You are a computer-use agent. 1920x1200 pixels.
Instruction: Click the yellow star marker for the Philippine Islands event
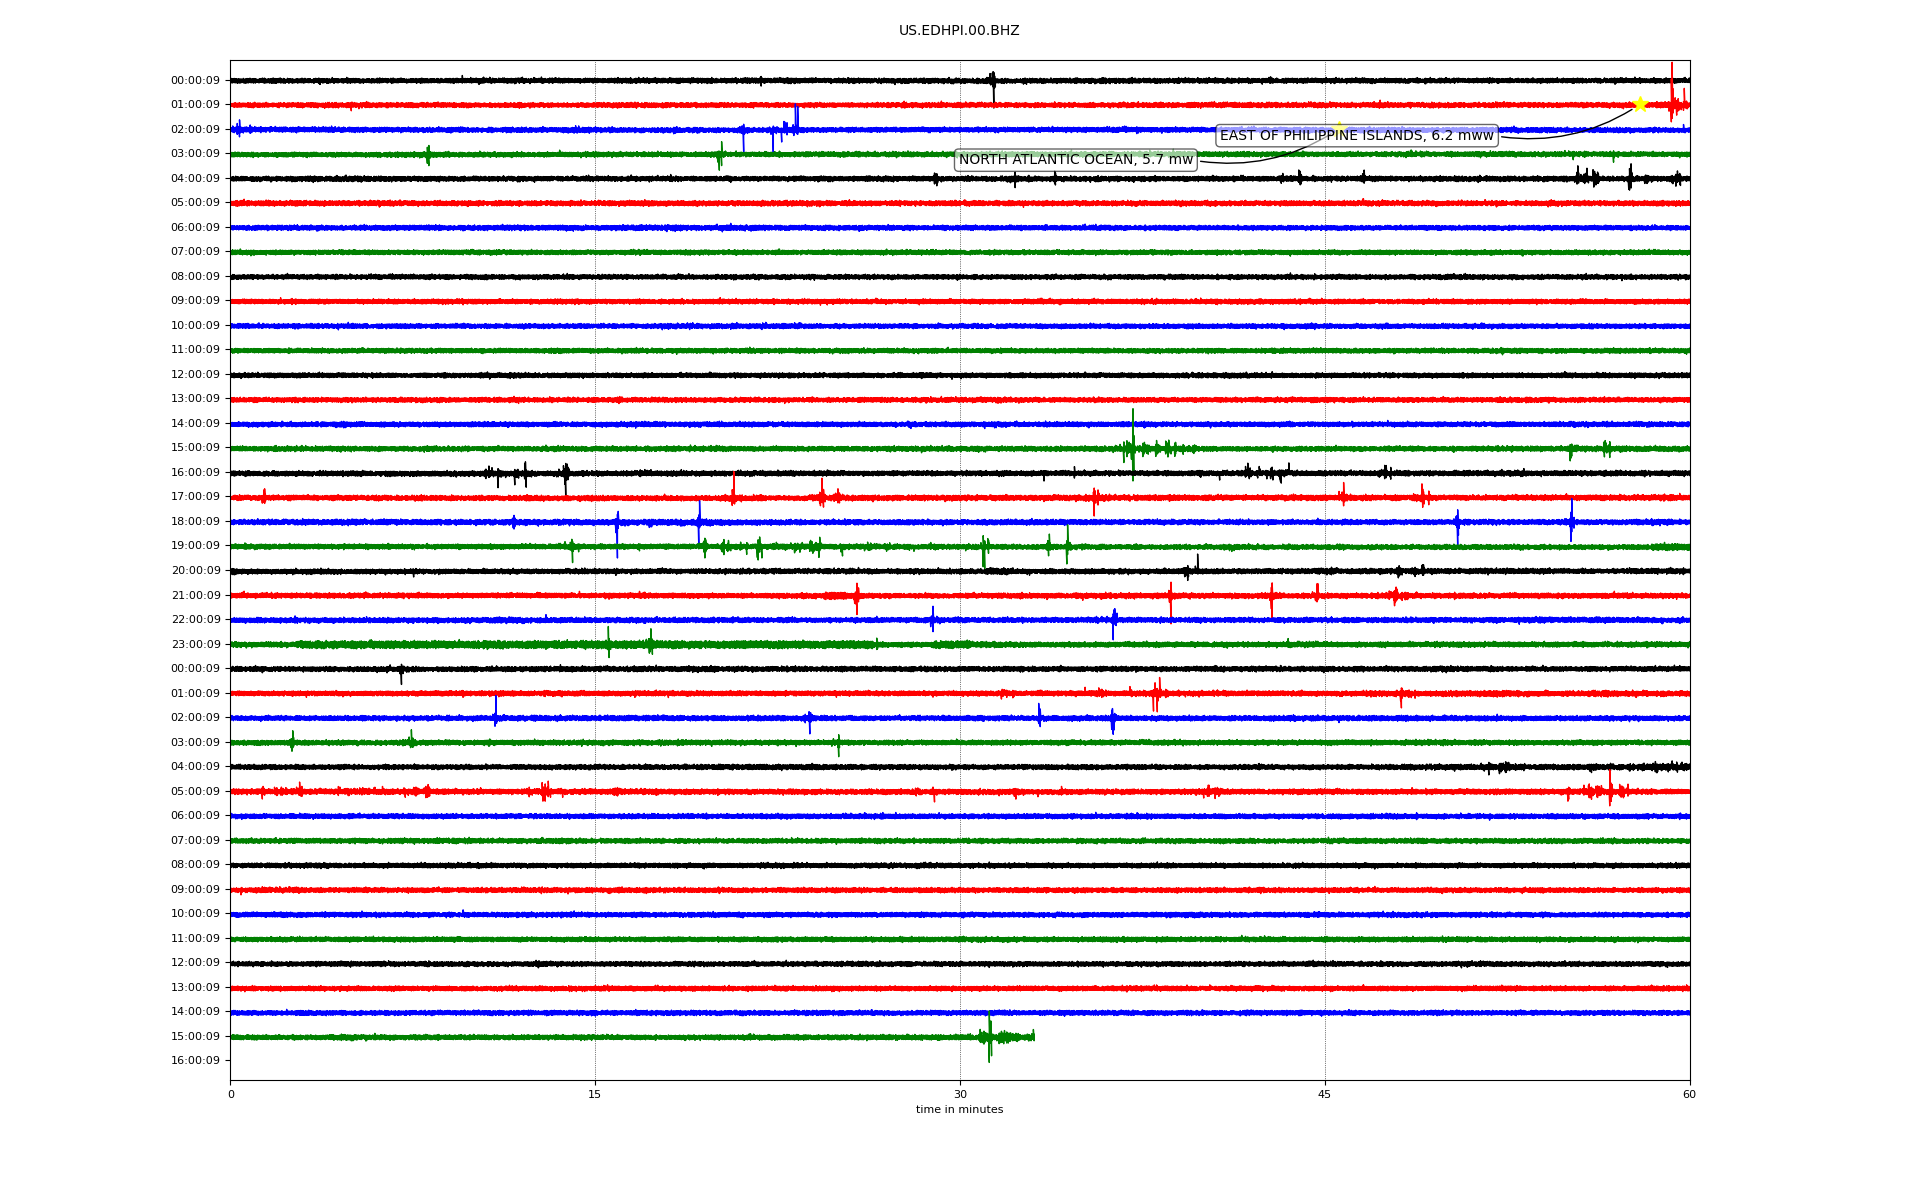coord(1640,104)
